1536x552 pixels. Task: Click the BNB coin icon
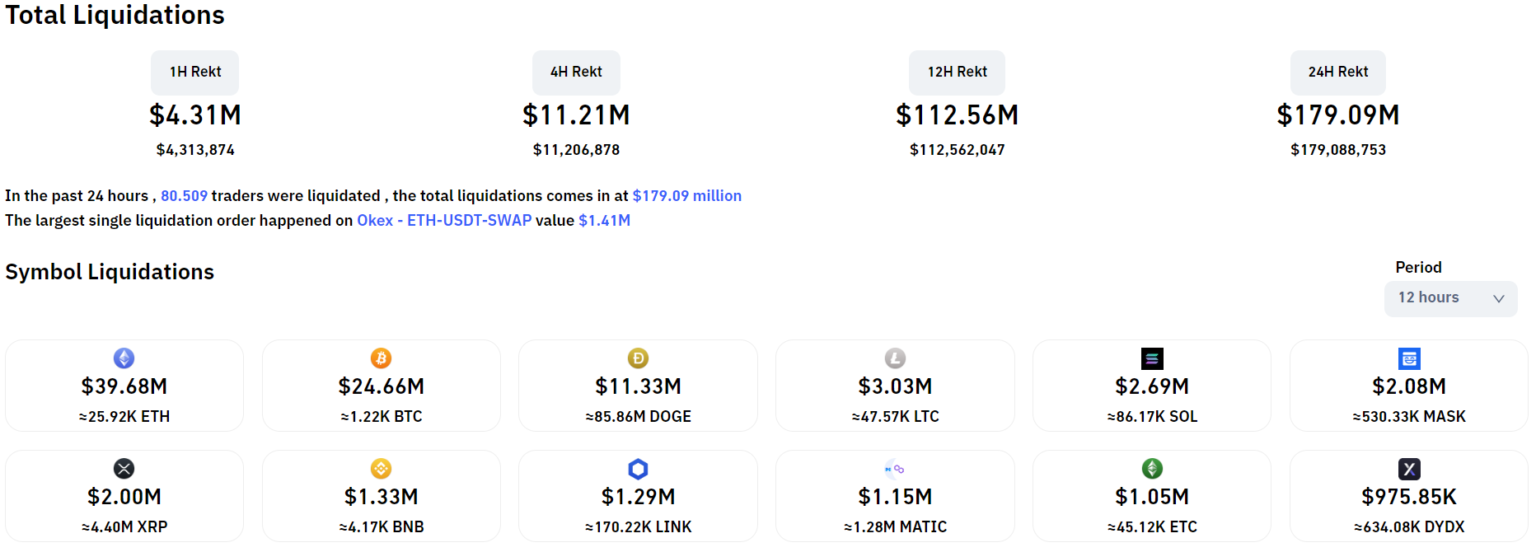coord(381,468)
